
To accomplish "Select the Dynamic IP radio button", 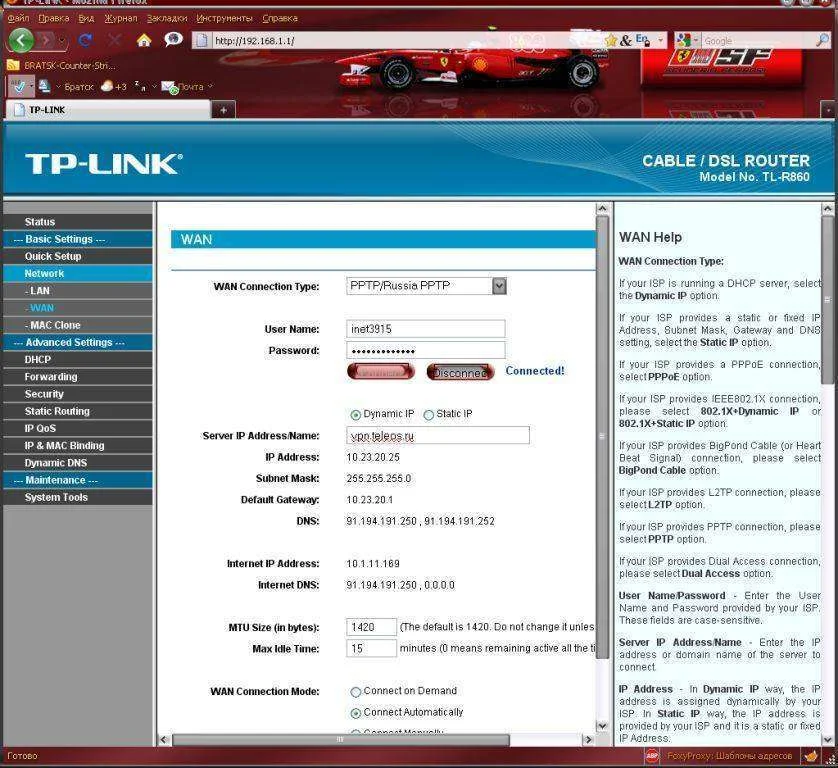I will pos(355,414).
